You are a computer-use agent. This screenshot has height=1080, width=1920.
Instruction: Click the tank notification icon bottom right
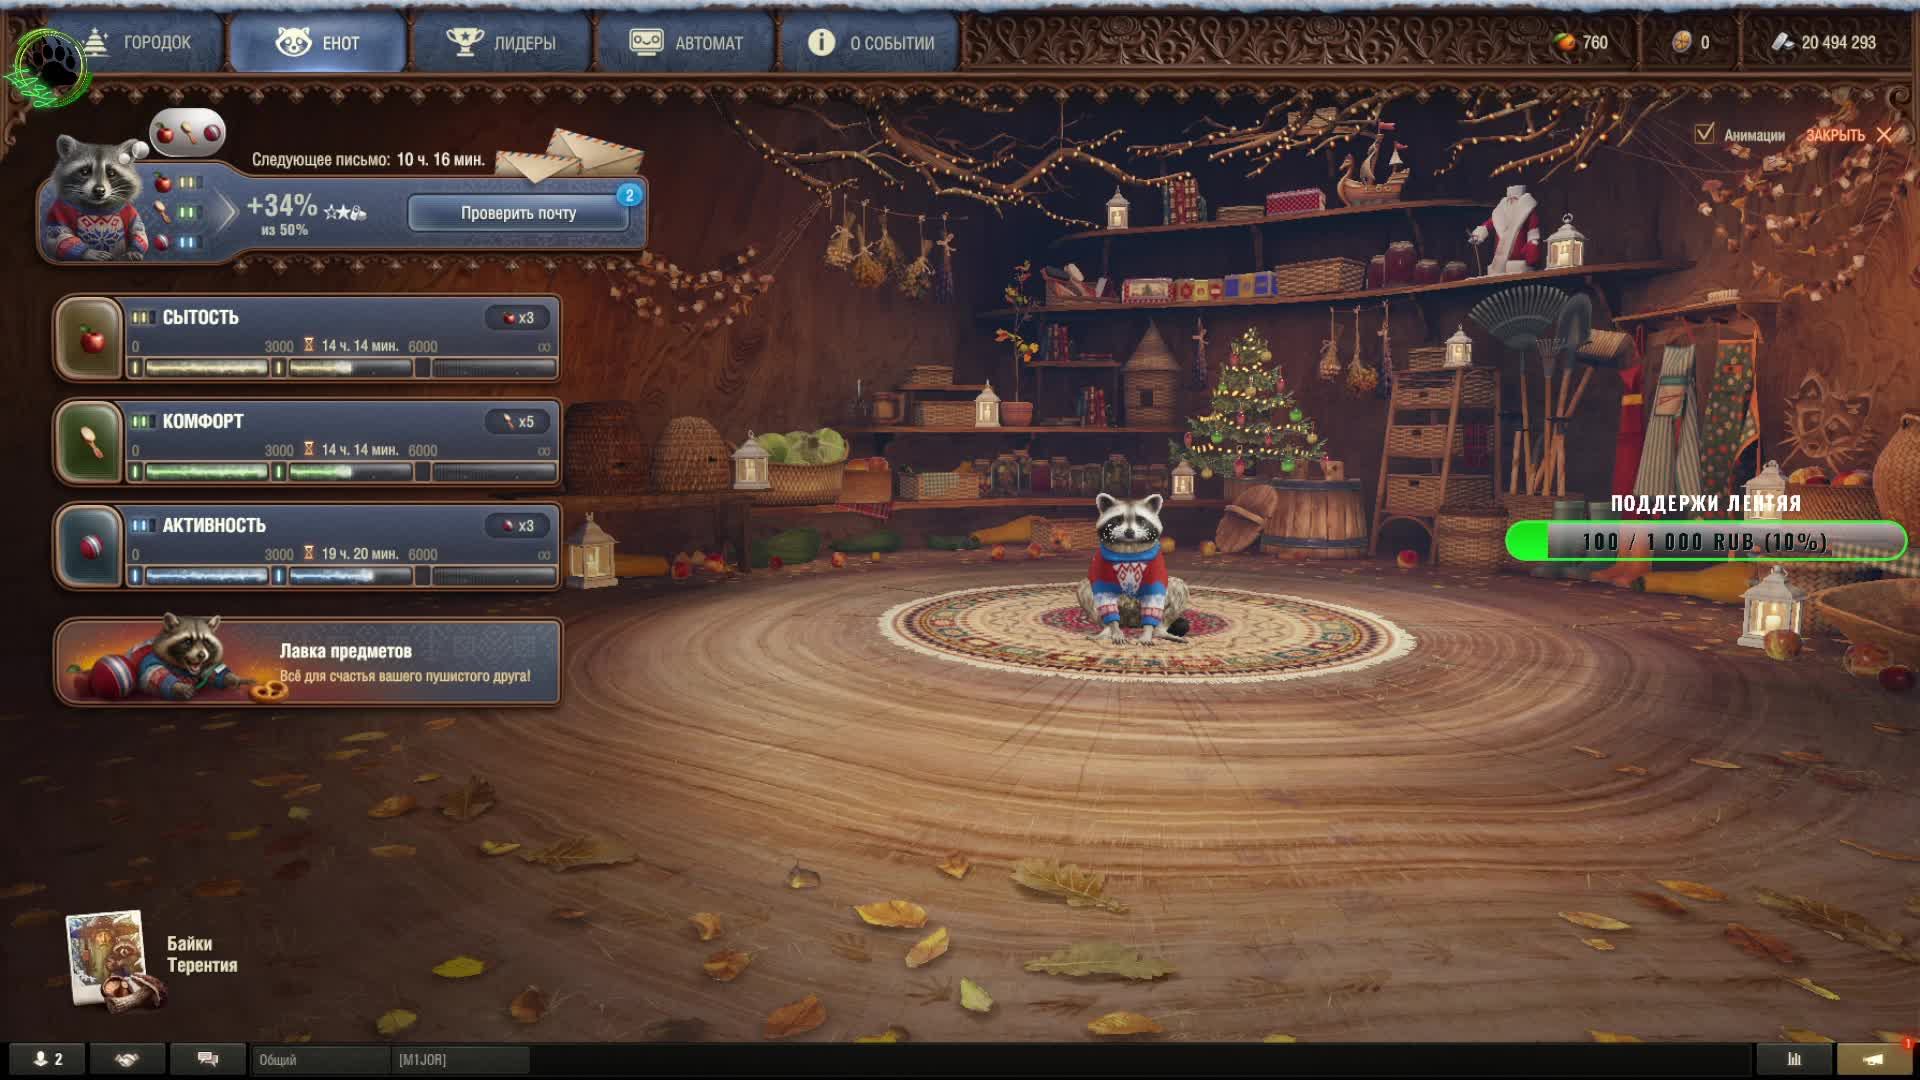tap(1874, 1059)
